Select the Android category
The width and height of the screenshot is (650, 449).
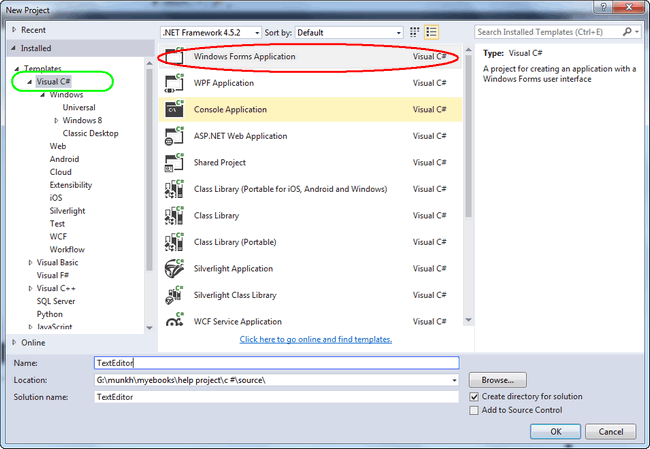coord(64,159)
